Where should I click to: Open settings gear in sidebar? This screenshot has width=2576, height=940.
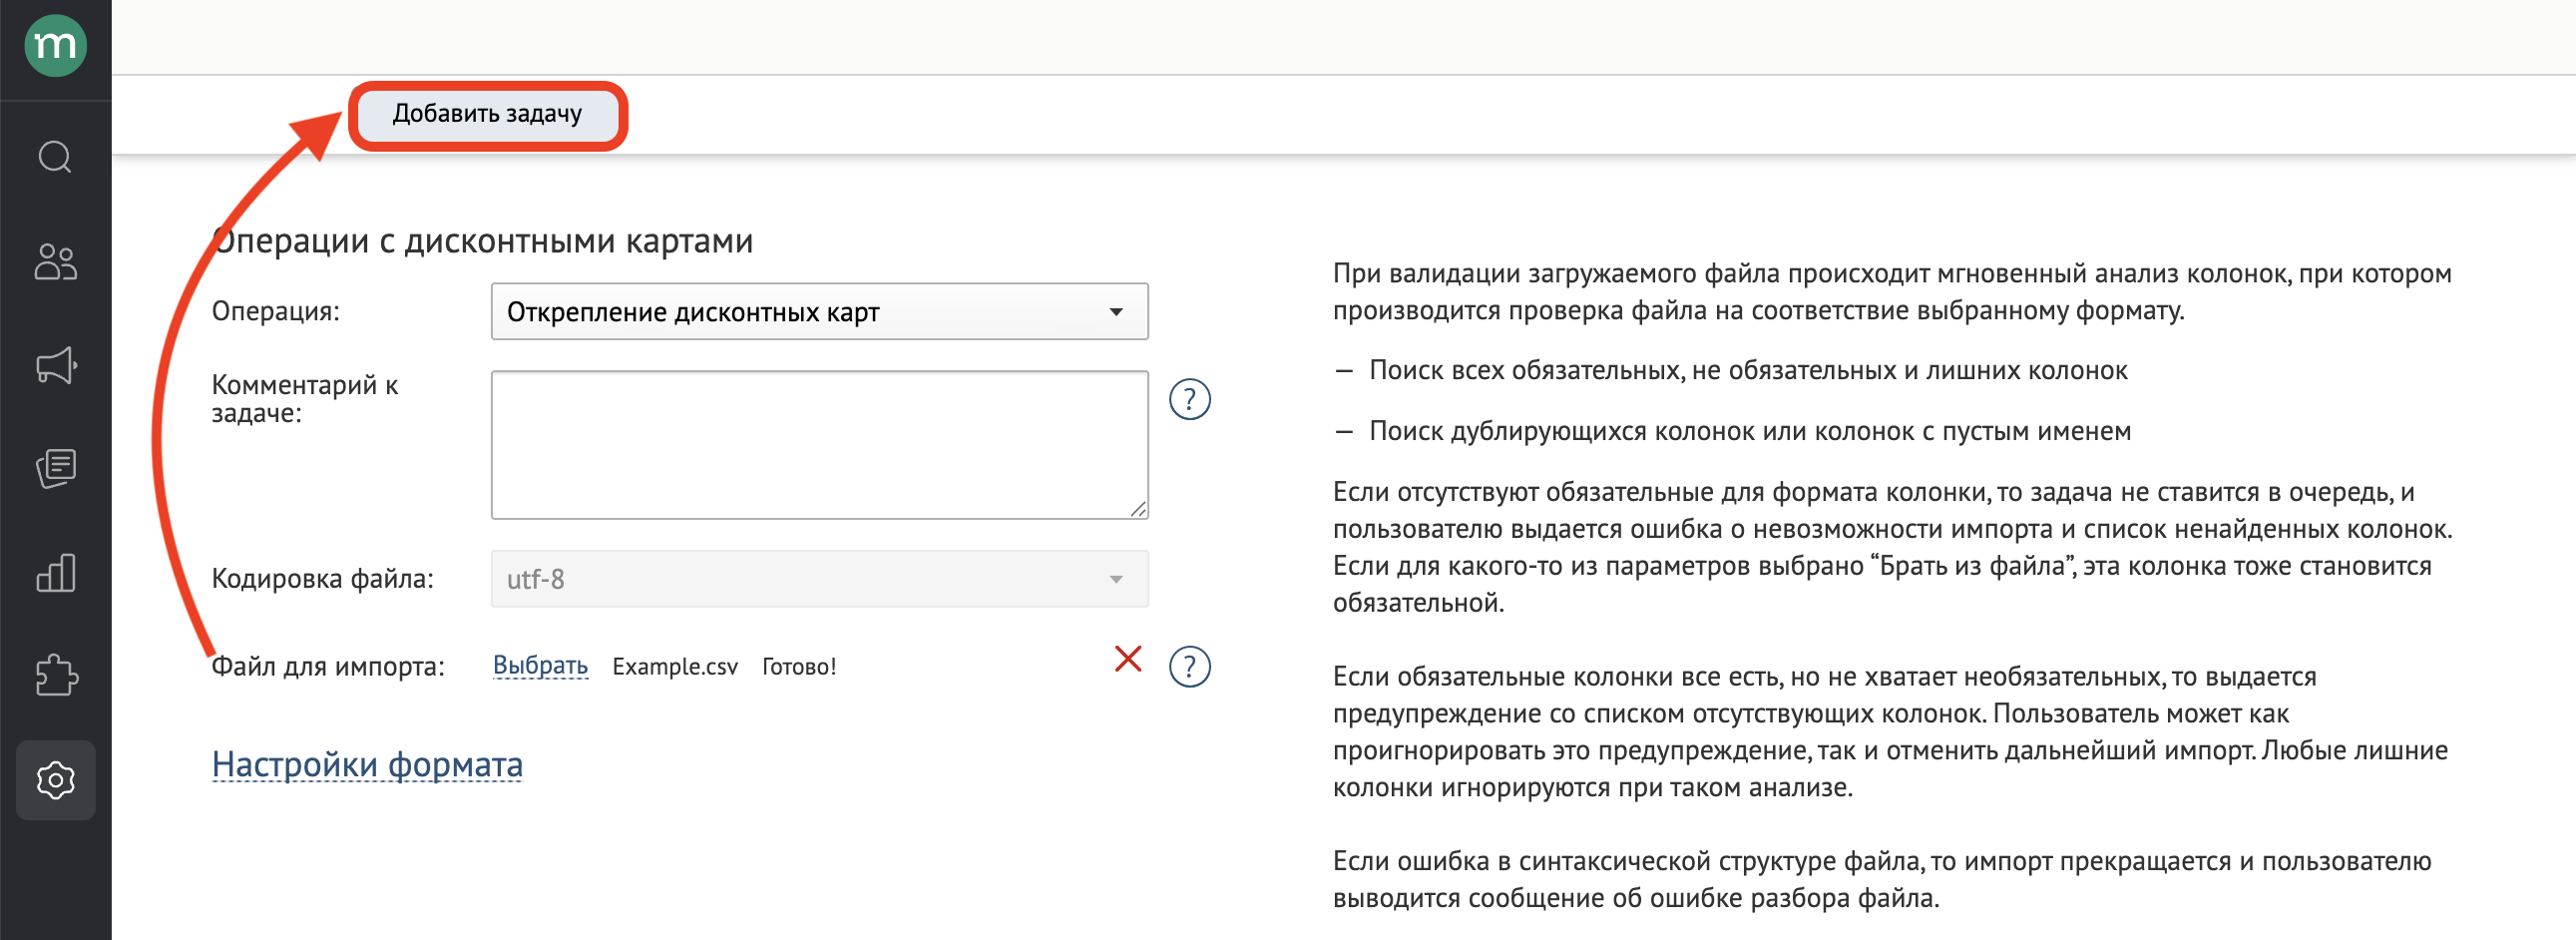pos(55,780)
